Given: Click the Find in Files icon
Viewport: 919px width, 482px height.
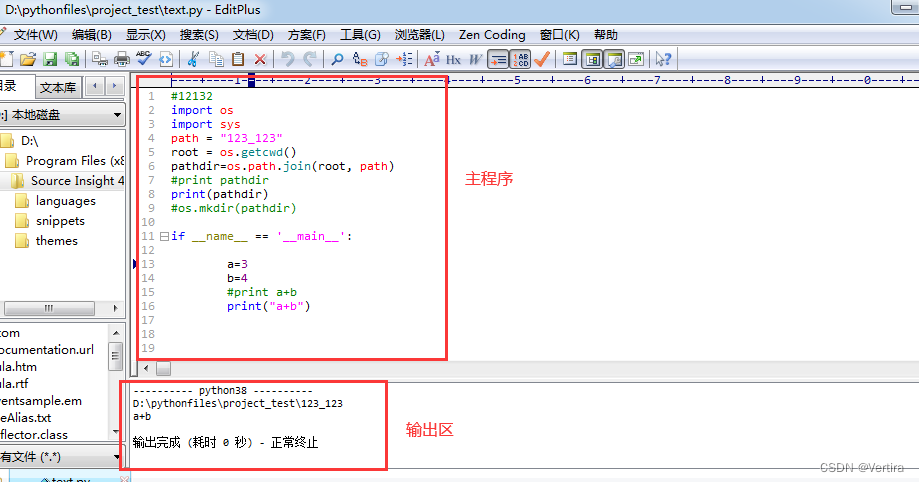Looking at the screenshot, I should pyautogui.click(x=382, y=59).
